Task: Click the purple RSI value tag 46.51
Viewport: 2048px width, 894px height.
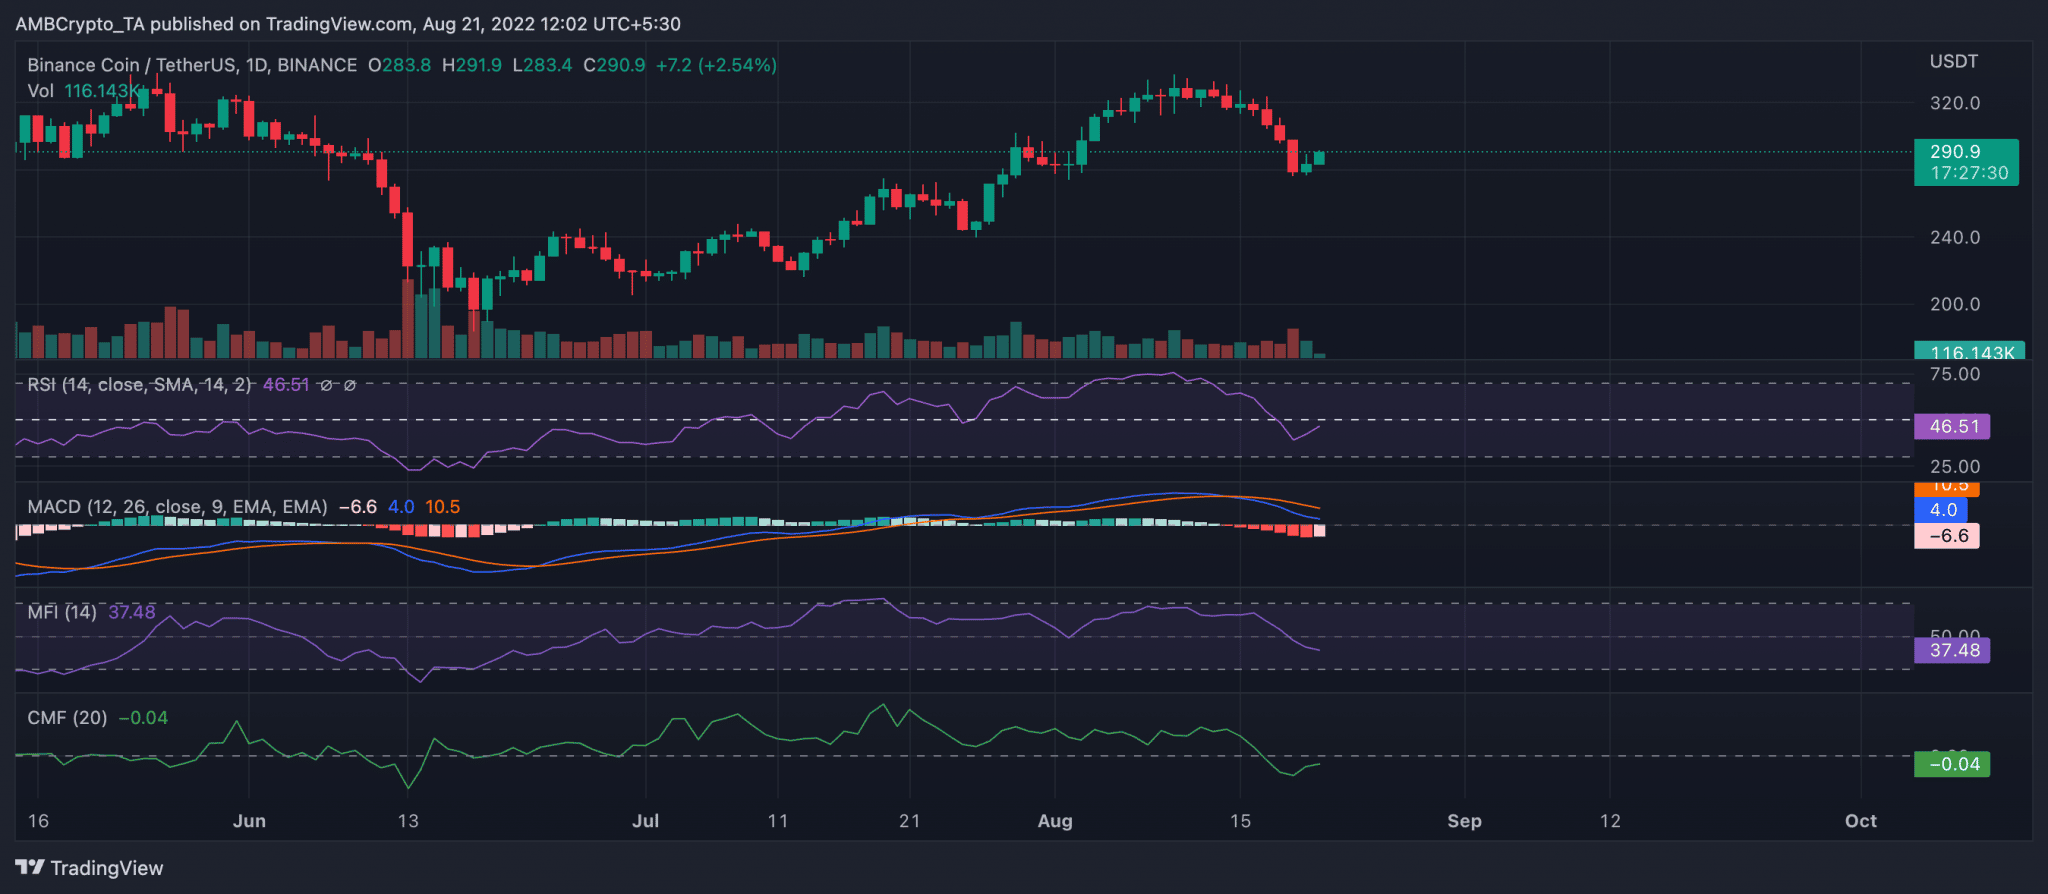Action: pyautogui.click(x=1952, y=427)
